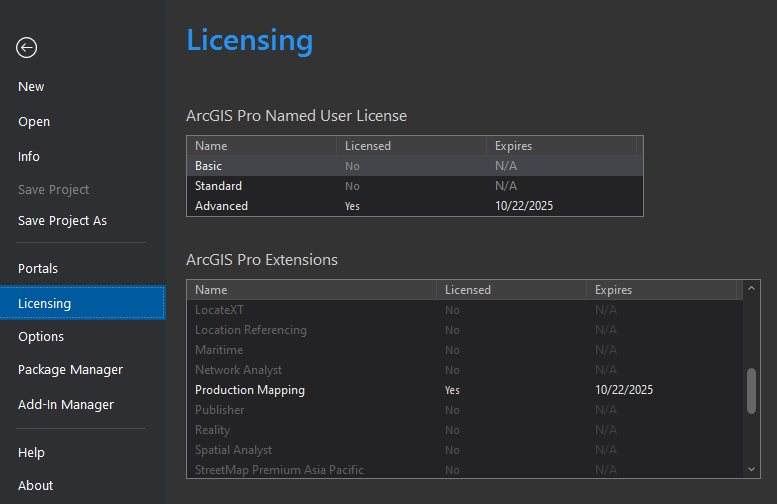Select the Advanced license row
The height and width of the screenshot is (504, 777).
pyautogui.click(x=414, y=206)
